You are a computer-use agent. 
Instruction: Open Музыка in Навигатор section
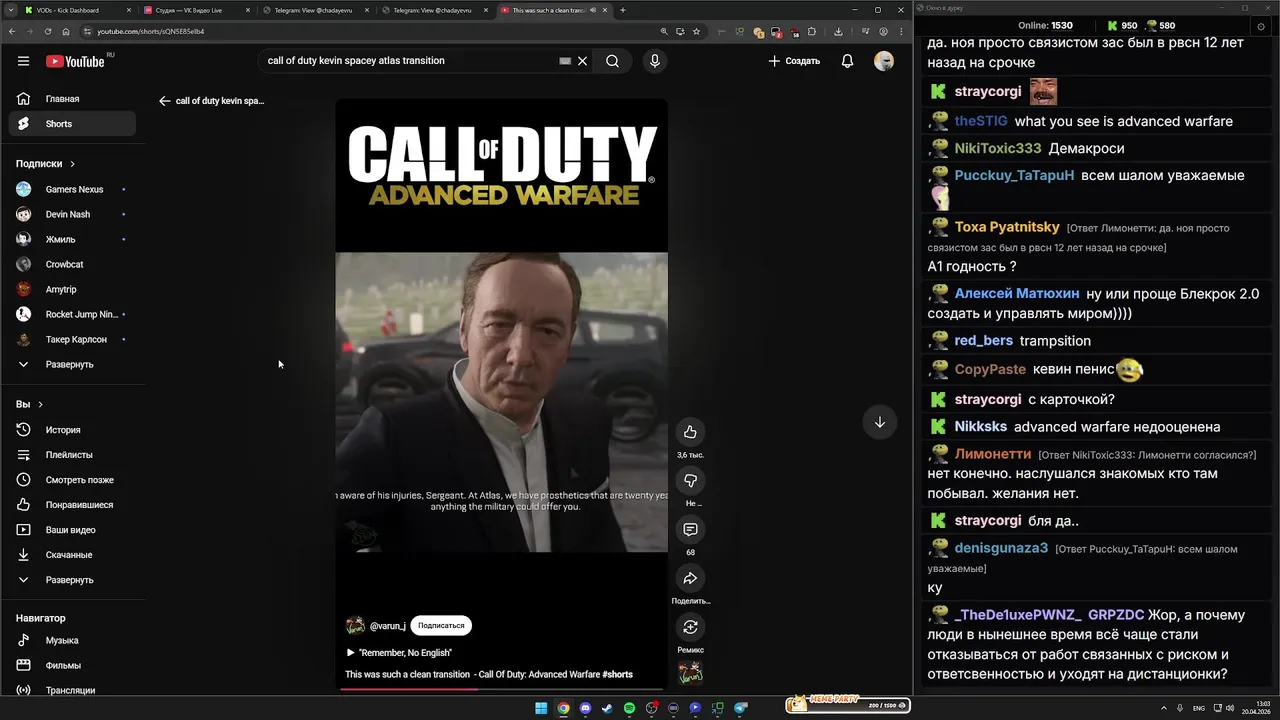tap(72, 640)
